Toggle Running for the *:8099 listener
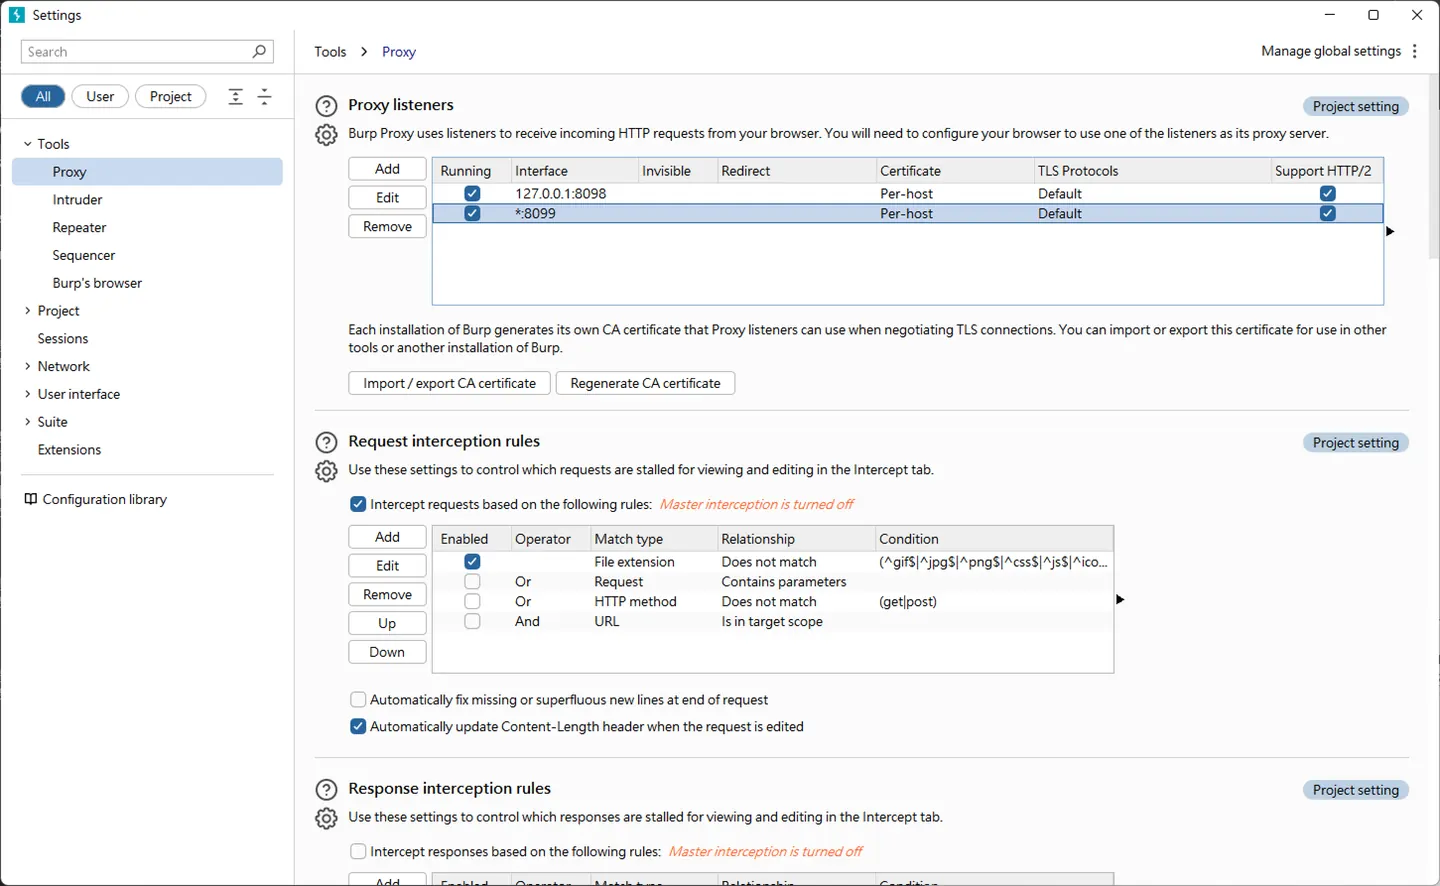 click(472, 213)
